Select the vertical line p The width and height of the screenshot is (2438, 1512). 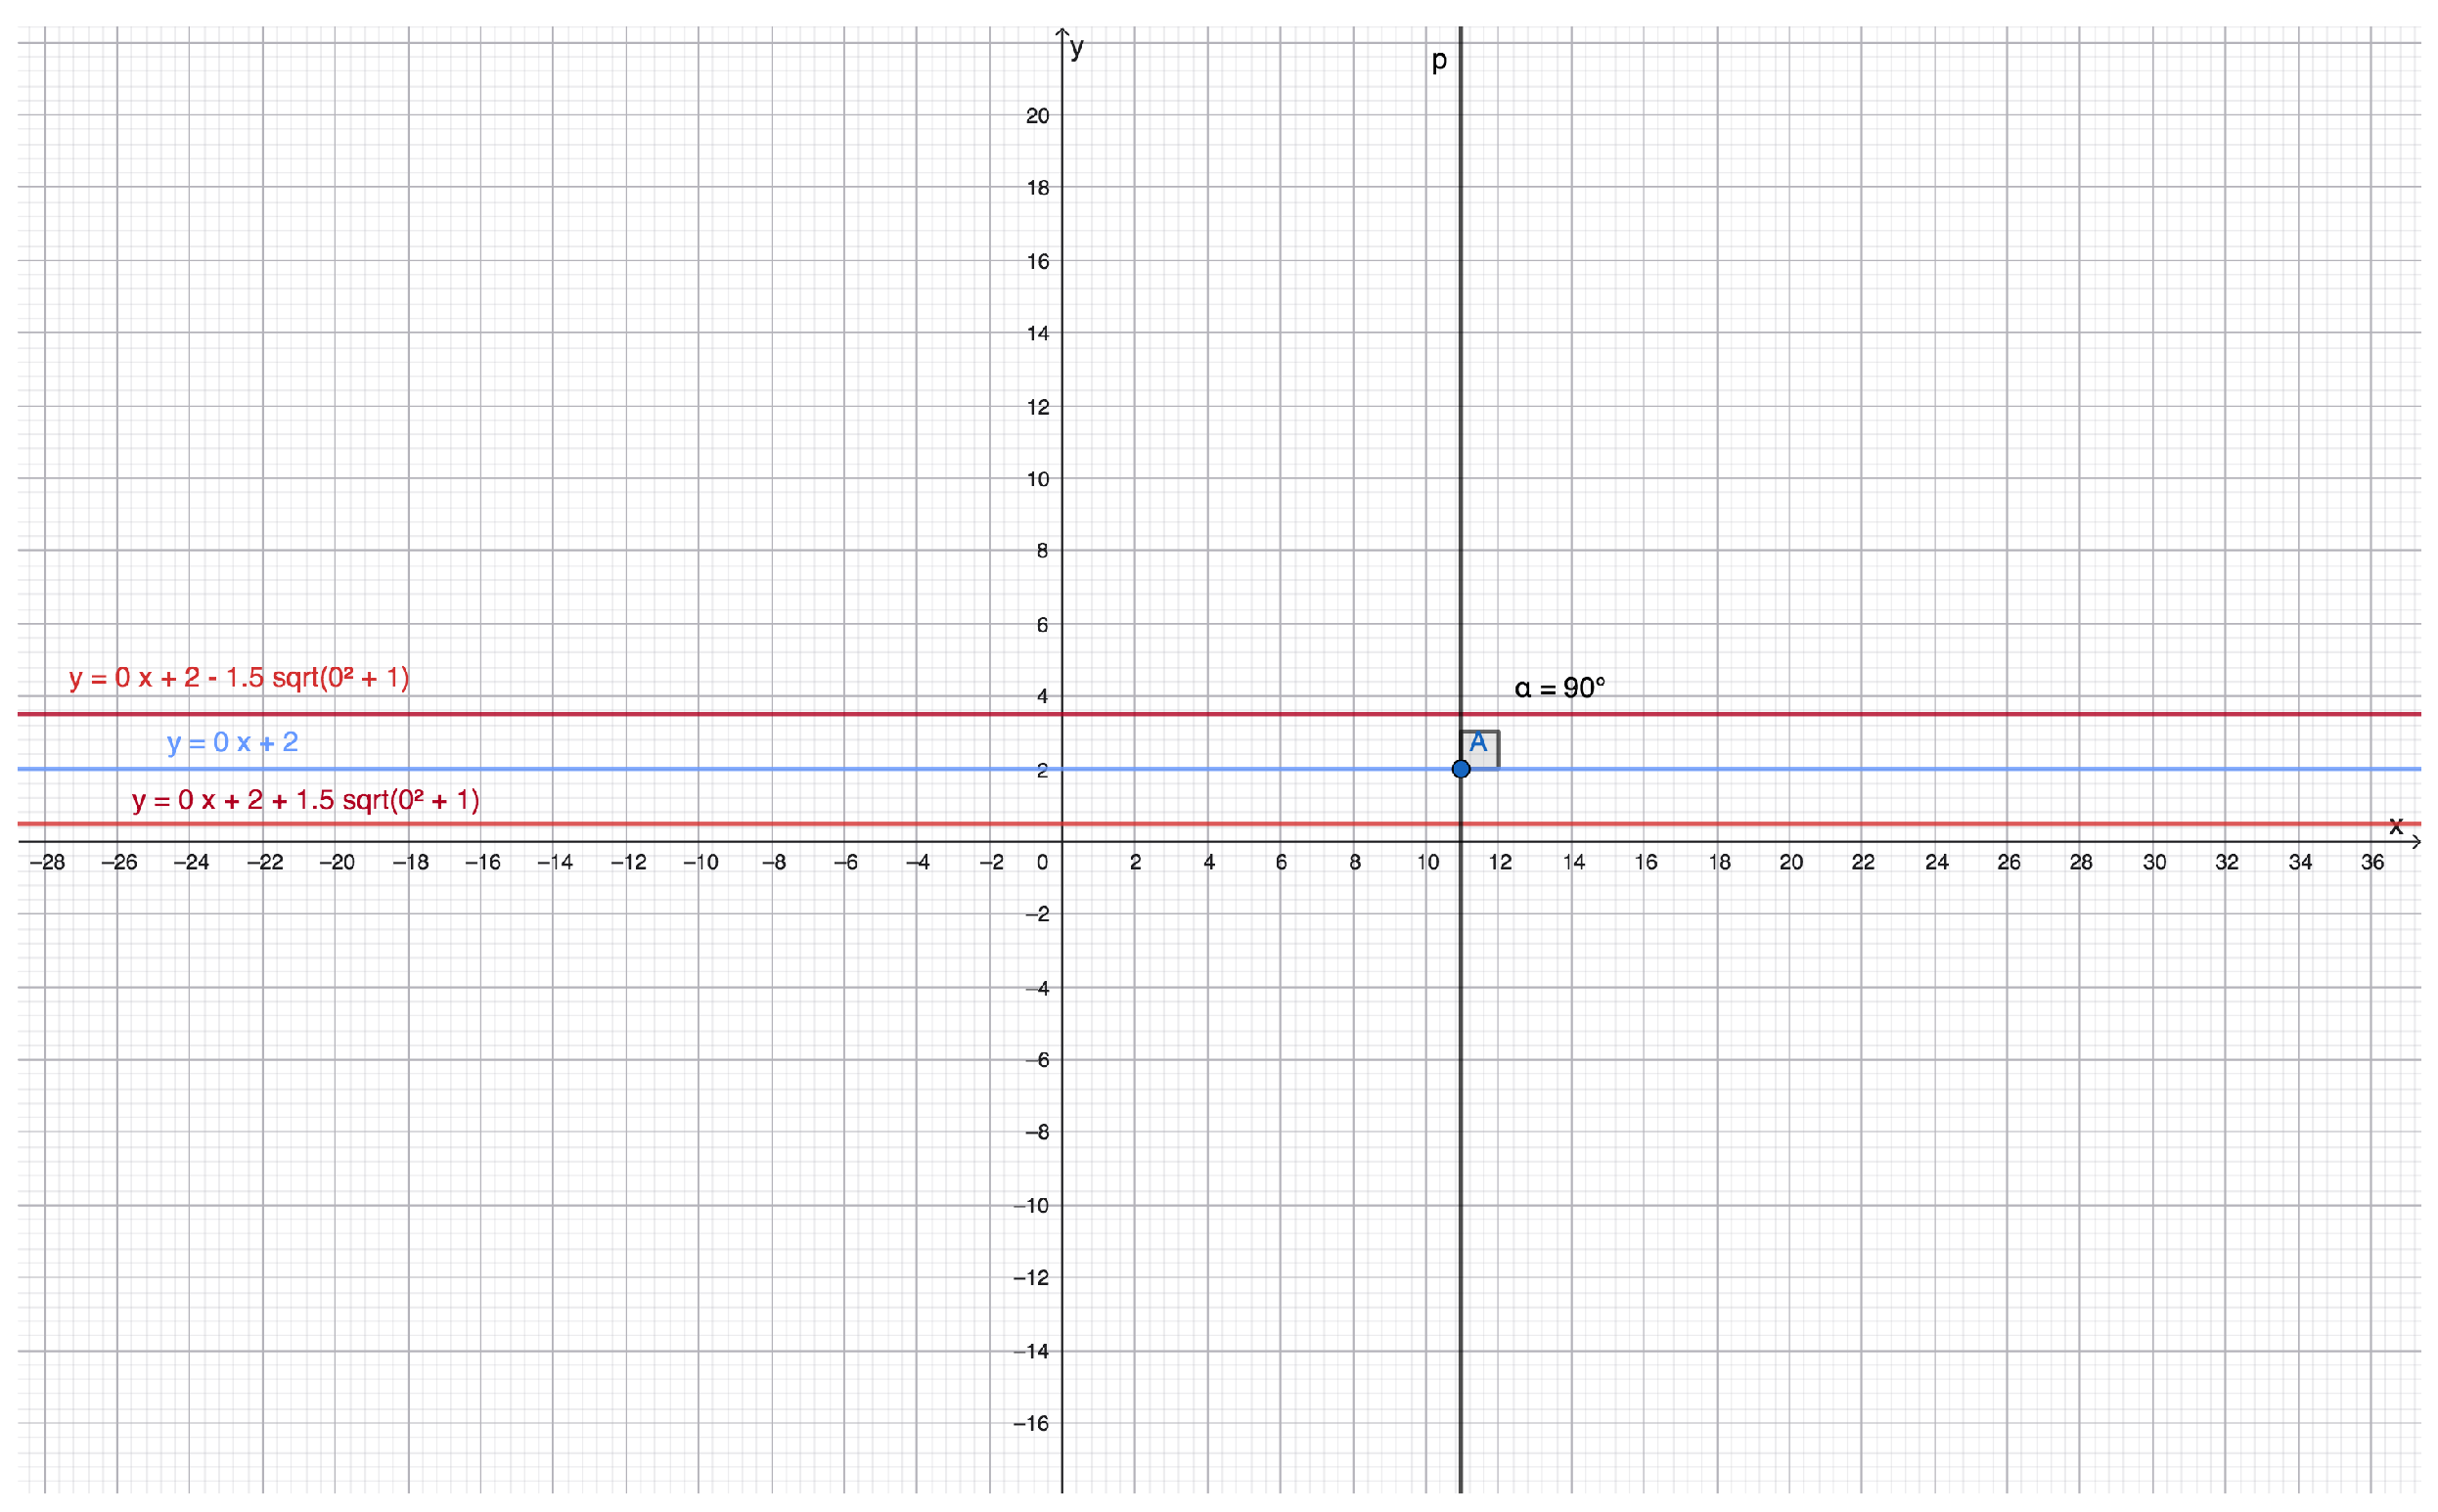tap(1460, 400)
